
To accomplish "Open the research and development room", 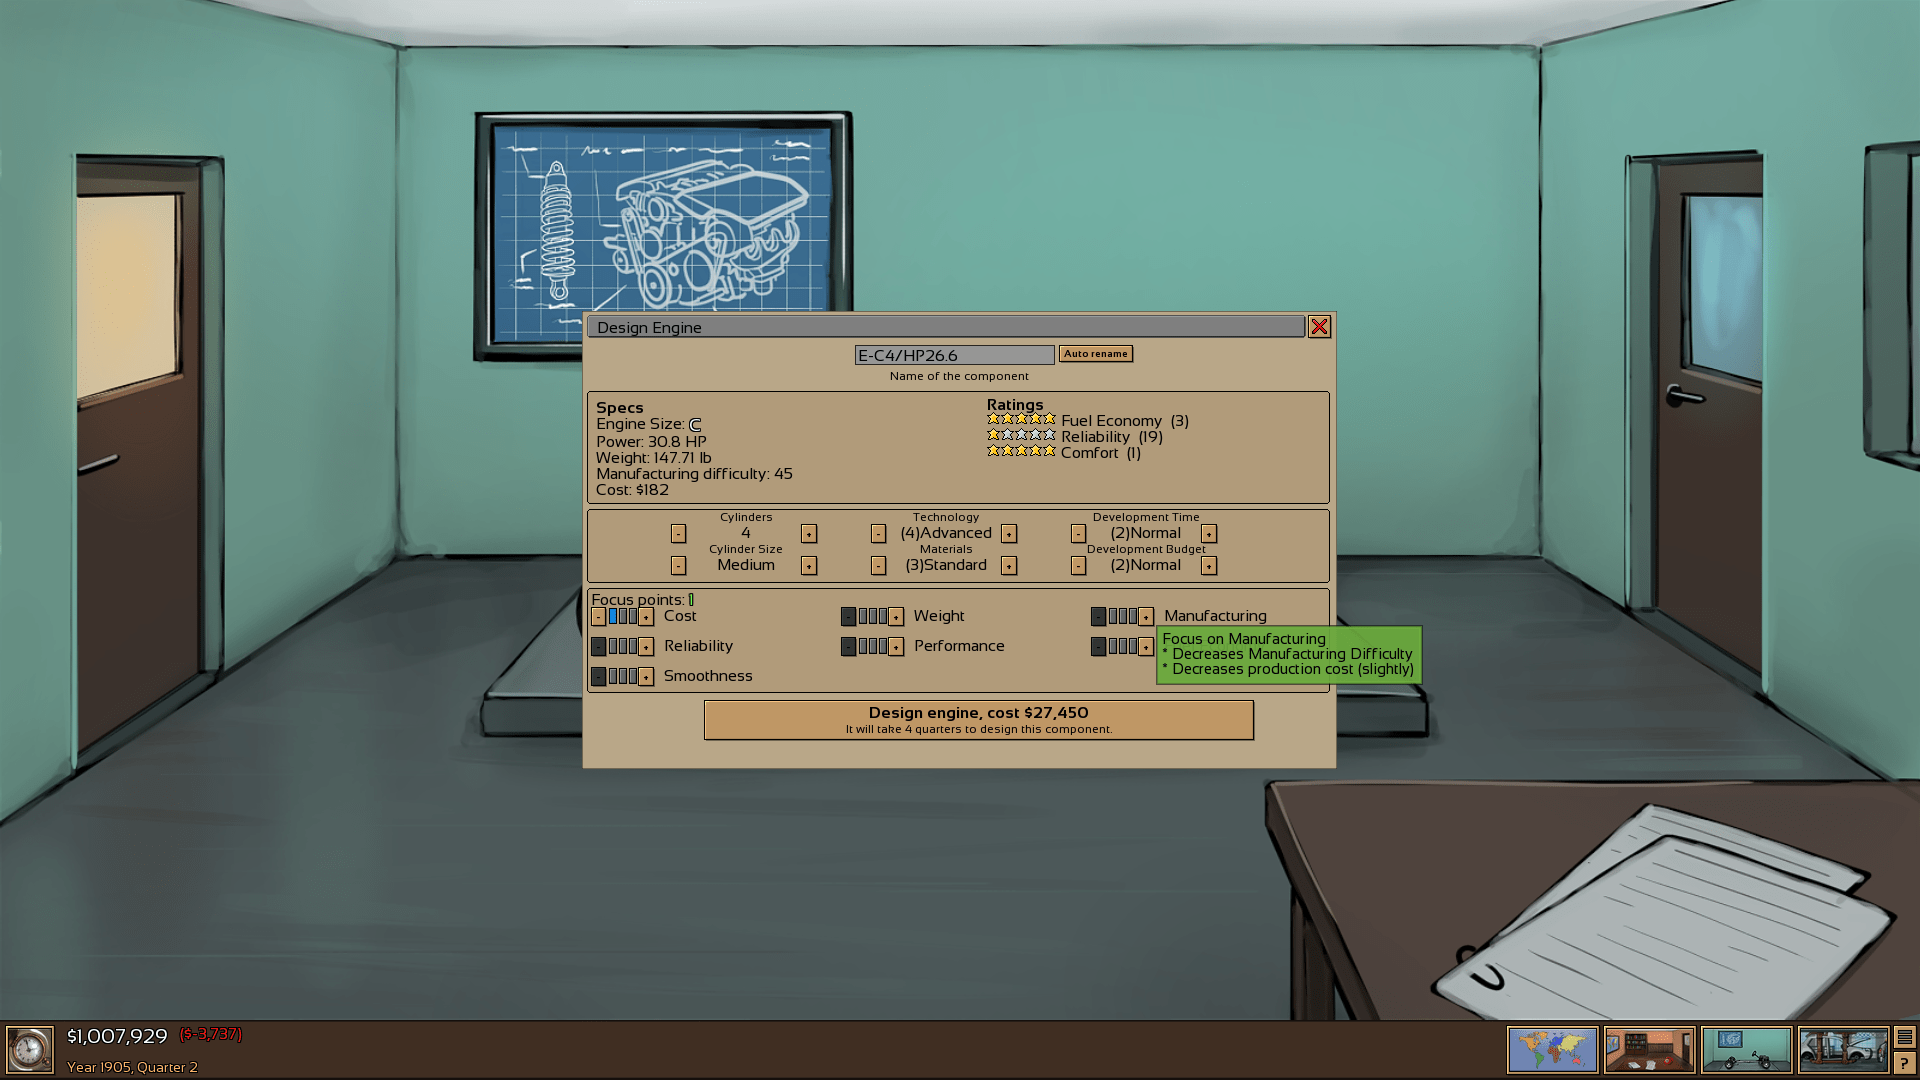I will coord(1746,1050).
